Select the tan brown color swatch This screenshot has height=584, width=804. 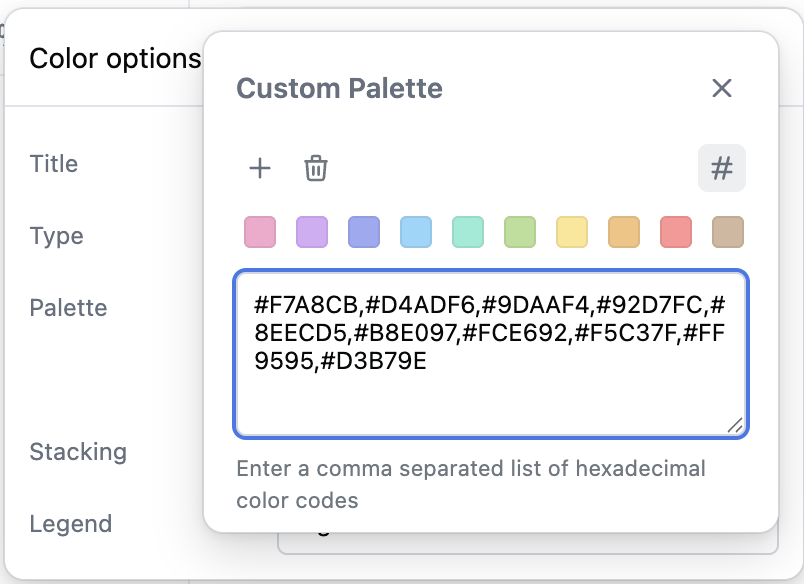(x=728, y=232)
